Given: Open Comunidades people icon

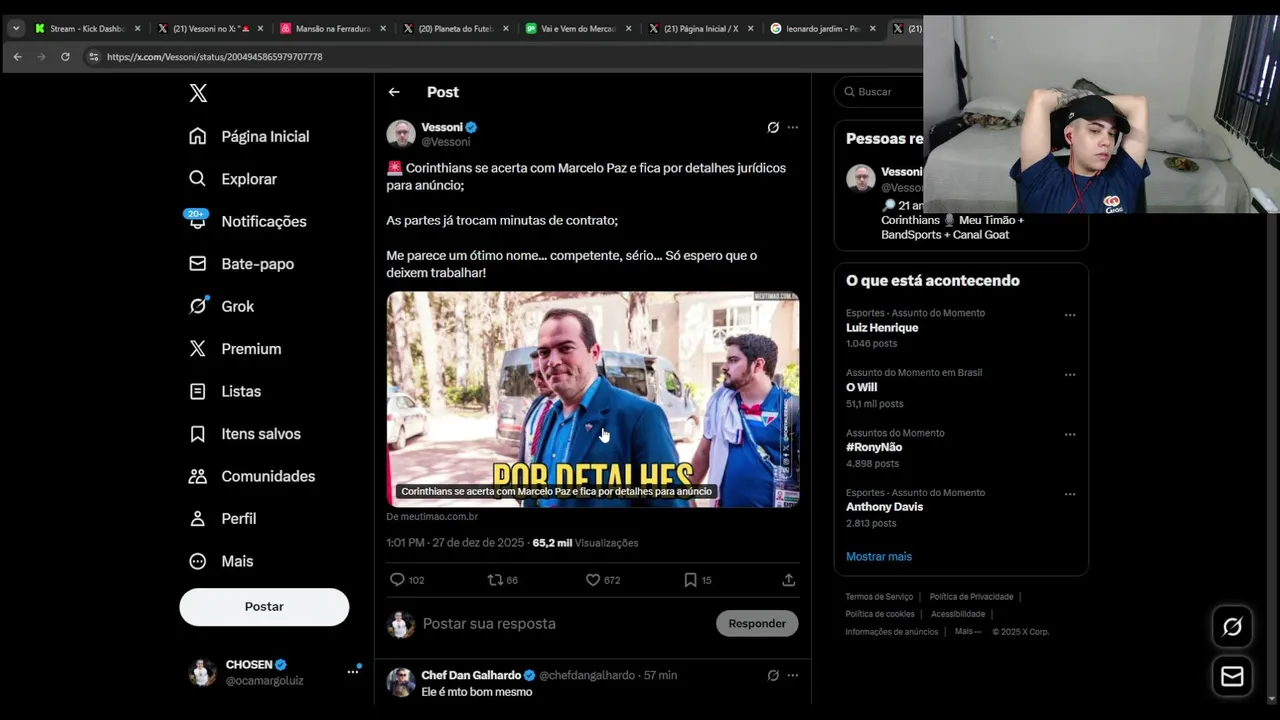Looking at the screenshot, I should (x=198, y=476).
